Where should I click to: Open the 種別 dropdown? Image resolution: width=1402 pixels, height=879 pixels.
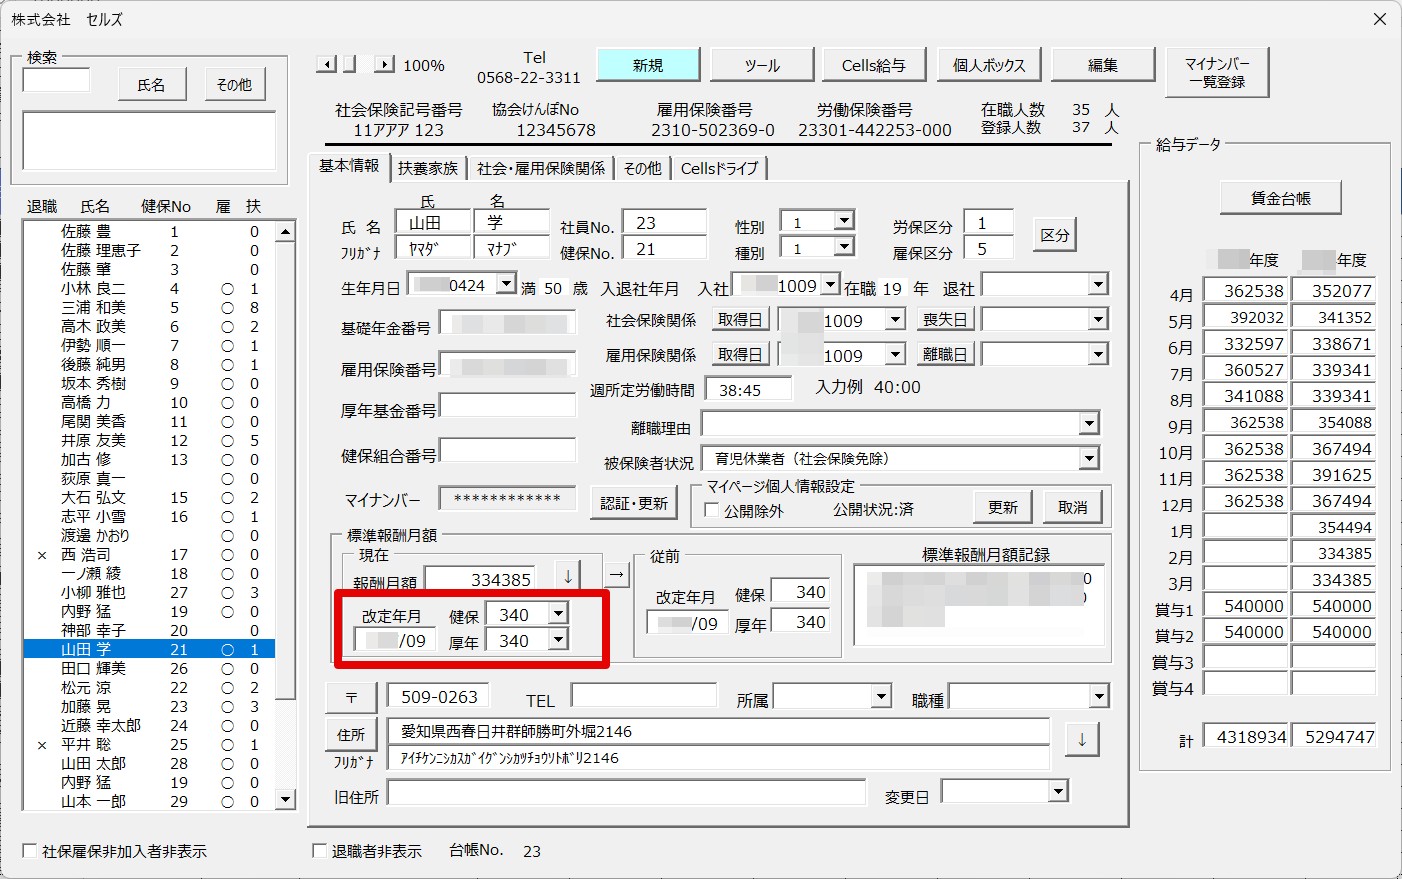point(844,246)
